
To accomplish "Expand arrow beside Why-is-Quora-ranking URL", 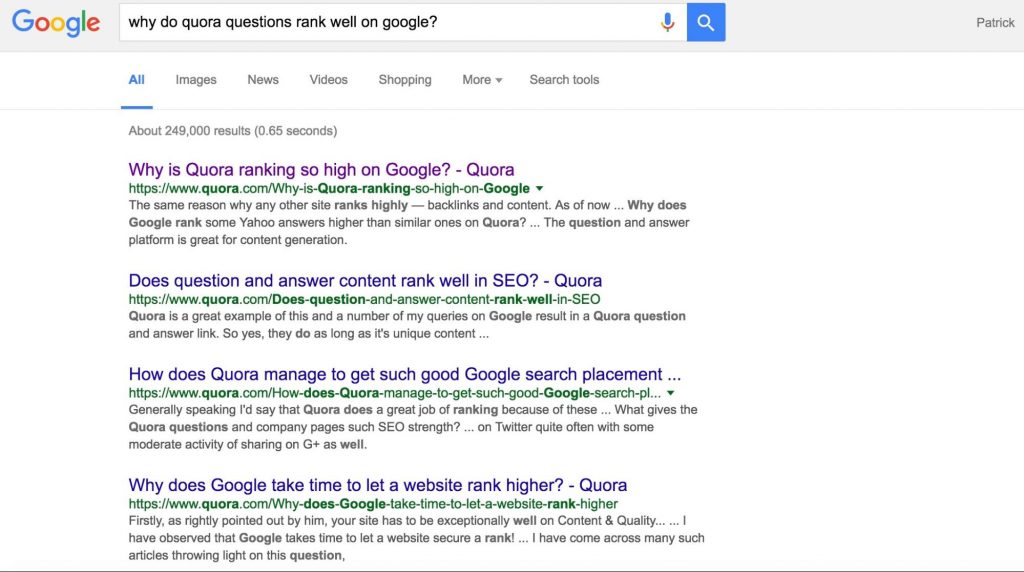I will tap(539, 189).
